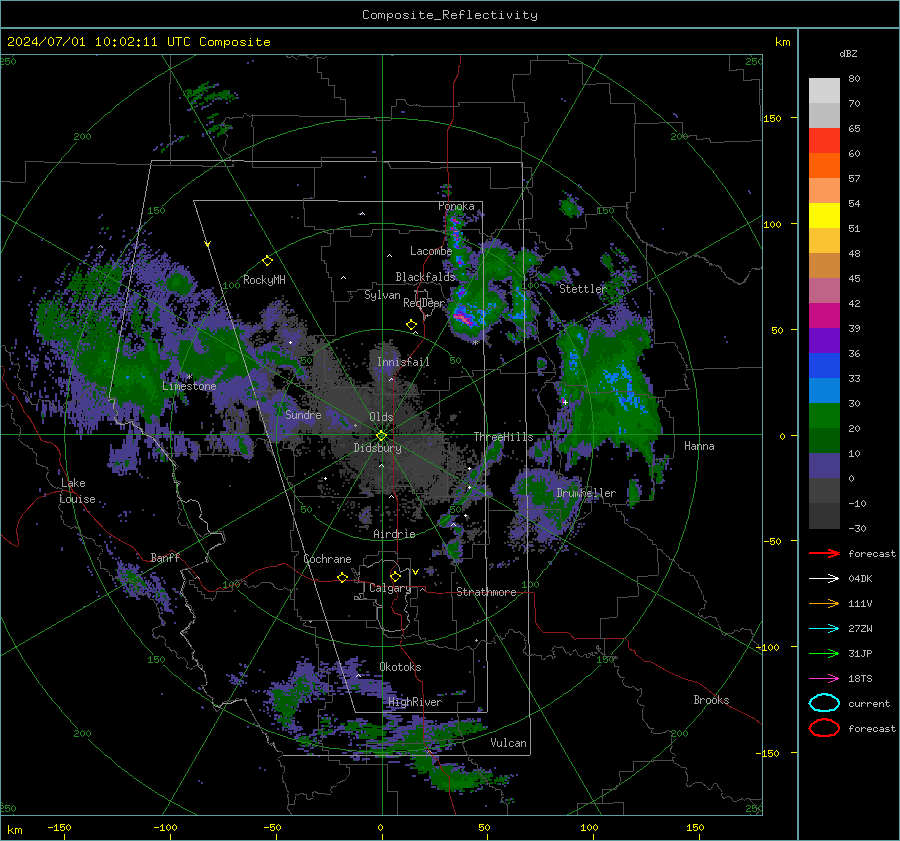This screenshot has width=900, height=841.
Task: Pick the orange 57-60 dBZ swatch
Action: pos(824,166)
